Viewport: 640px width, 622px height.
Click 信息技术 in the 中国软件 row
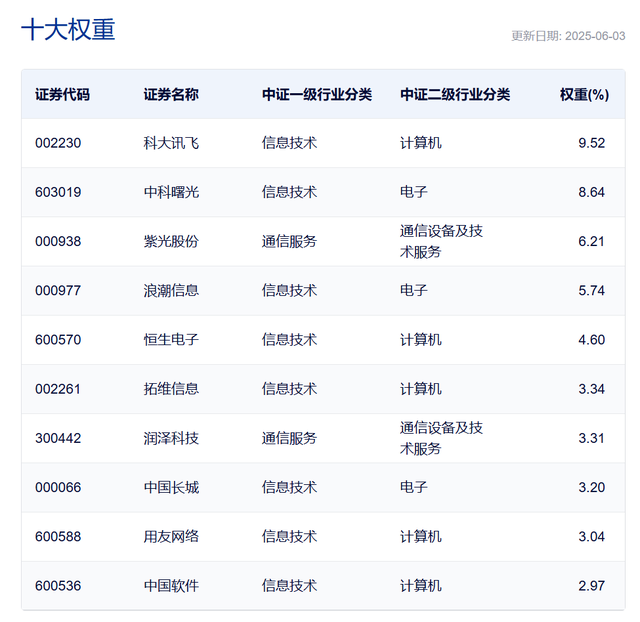point(289,586)
